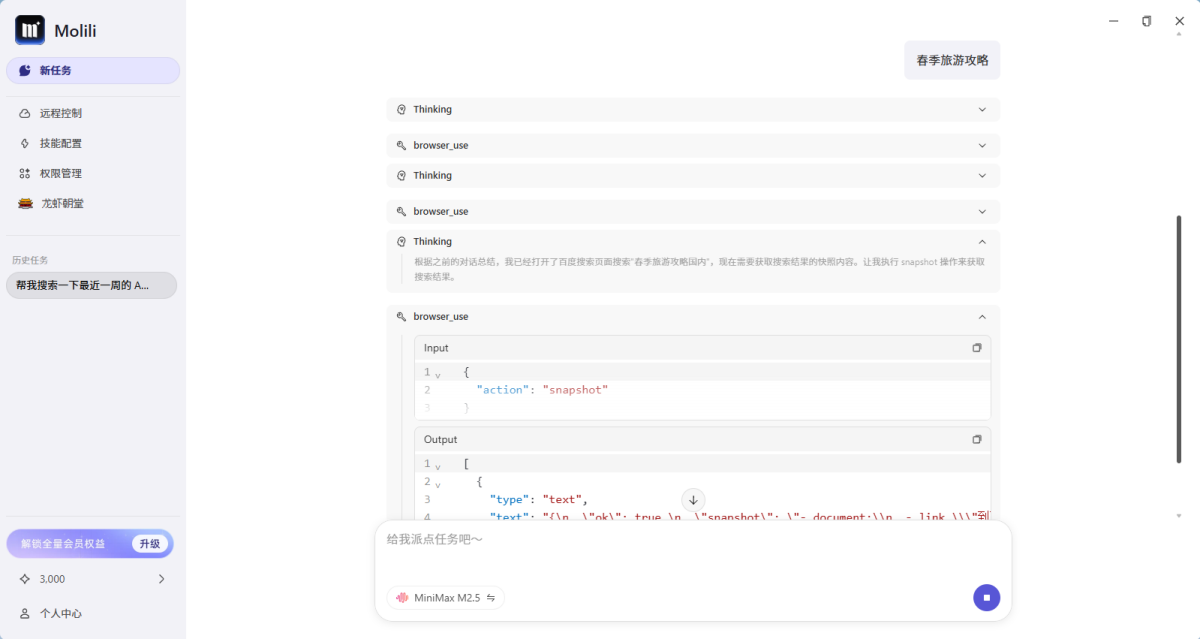Click the scroll-to-bottom arrow button
This screenshot has width=1200, height=639.
point(693,500)
